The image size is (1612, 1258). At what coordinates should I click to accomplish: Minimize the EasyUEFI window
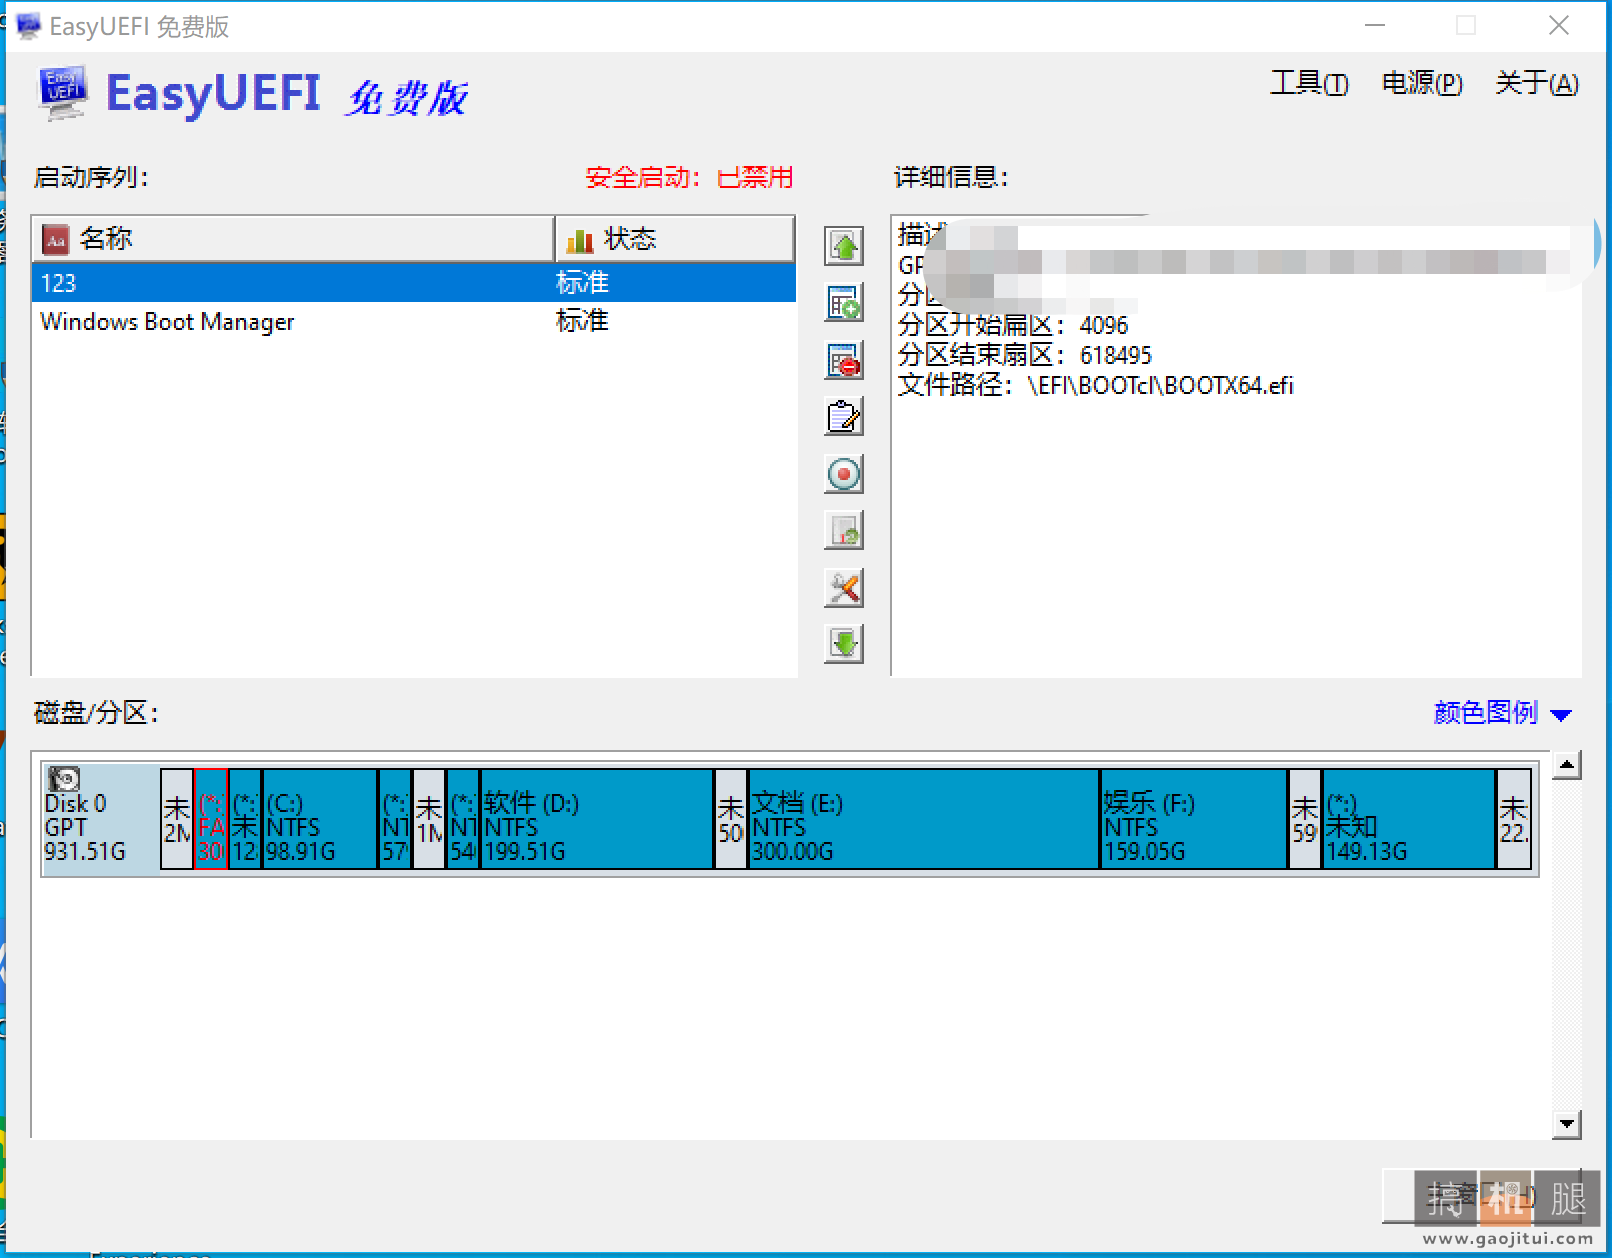click(1376, 26)
